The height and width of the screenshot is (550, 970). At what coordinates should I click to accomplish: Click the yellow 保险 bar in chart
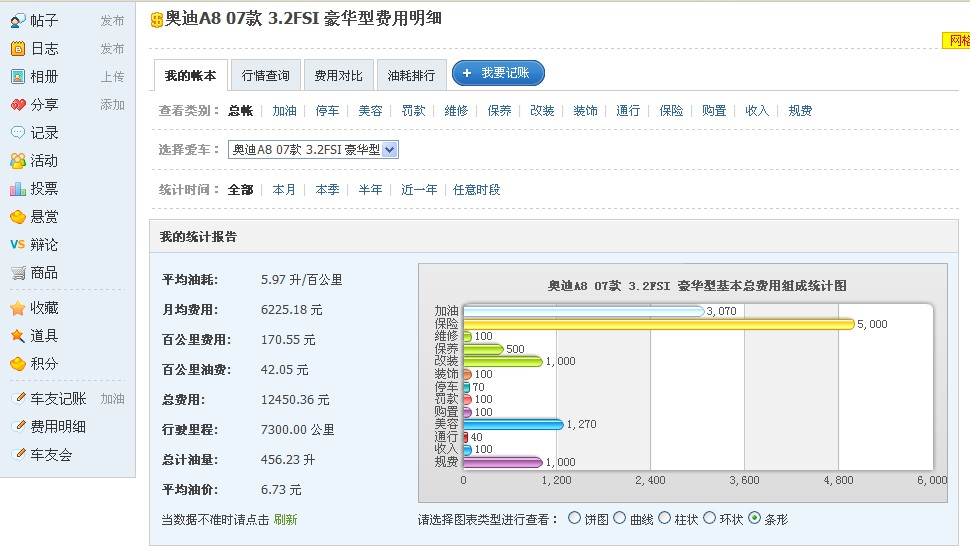click(659, 324)
